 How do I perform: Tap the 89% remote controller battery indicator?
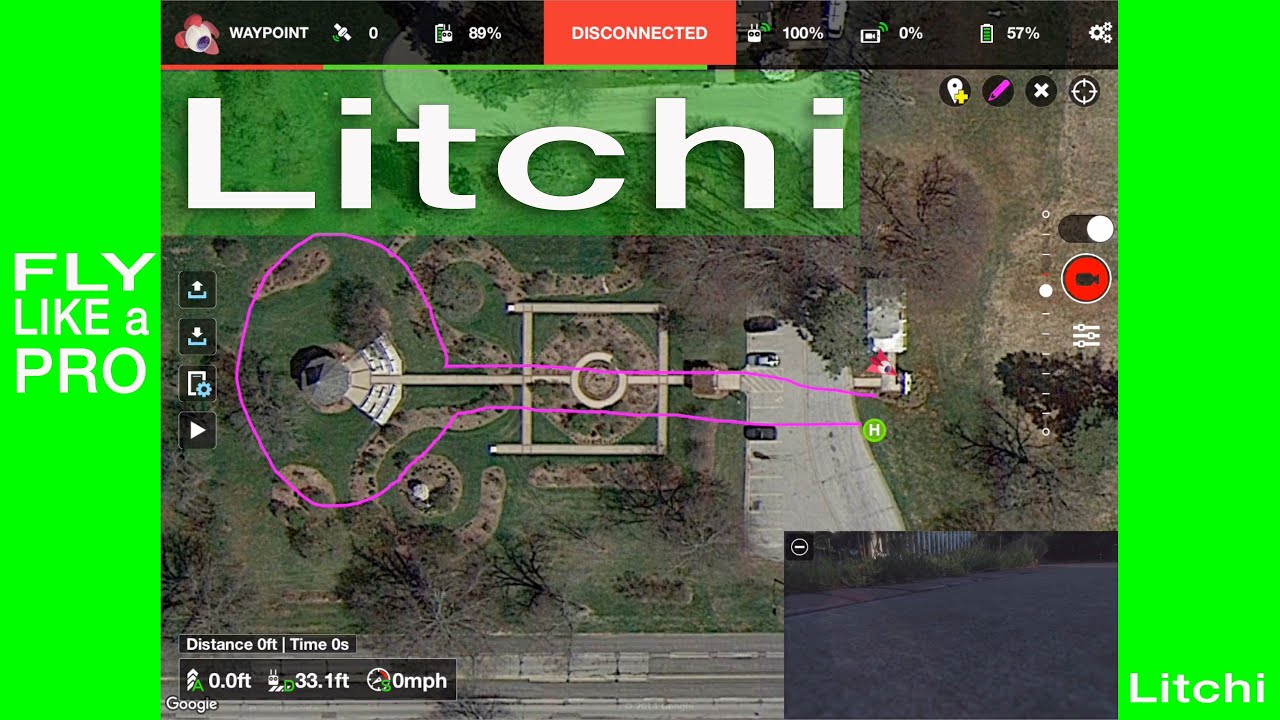pyautogui.click(x=468, y=33)
